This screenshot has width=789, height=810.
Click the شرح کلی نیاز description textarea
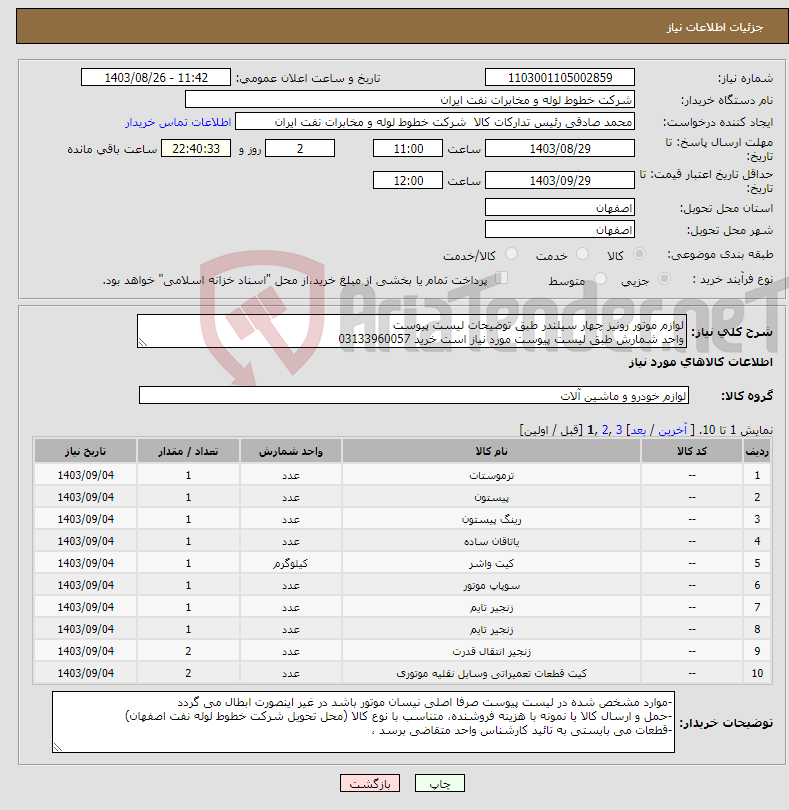pyautogui.click(x=412, y=331)
